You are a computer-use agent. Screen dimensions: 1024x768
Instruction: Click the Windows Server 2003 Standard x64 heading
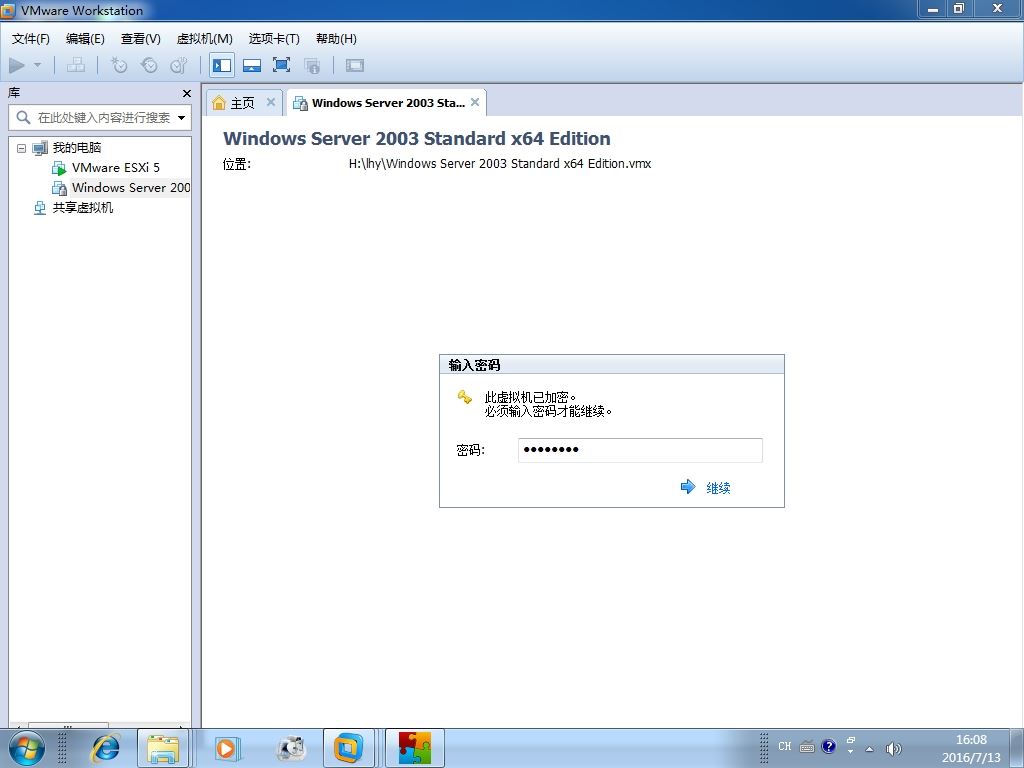pyautogui.click(x=417, y=138)
